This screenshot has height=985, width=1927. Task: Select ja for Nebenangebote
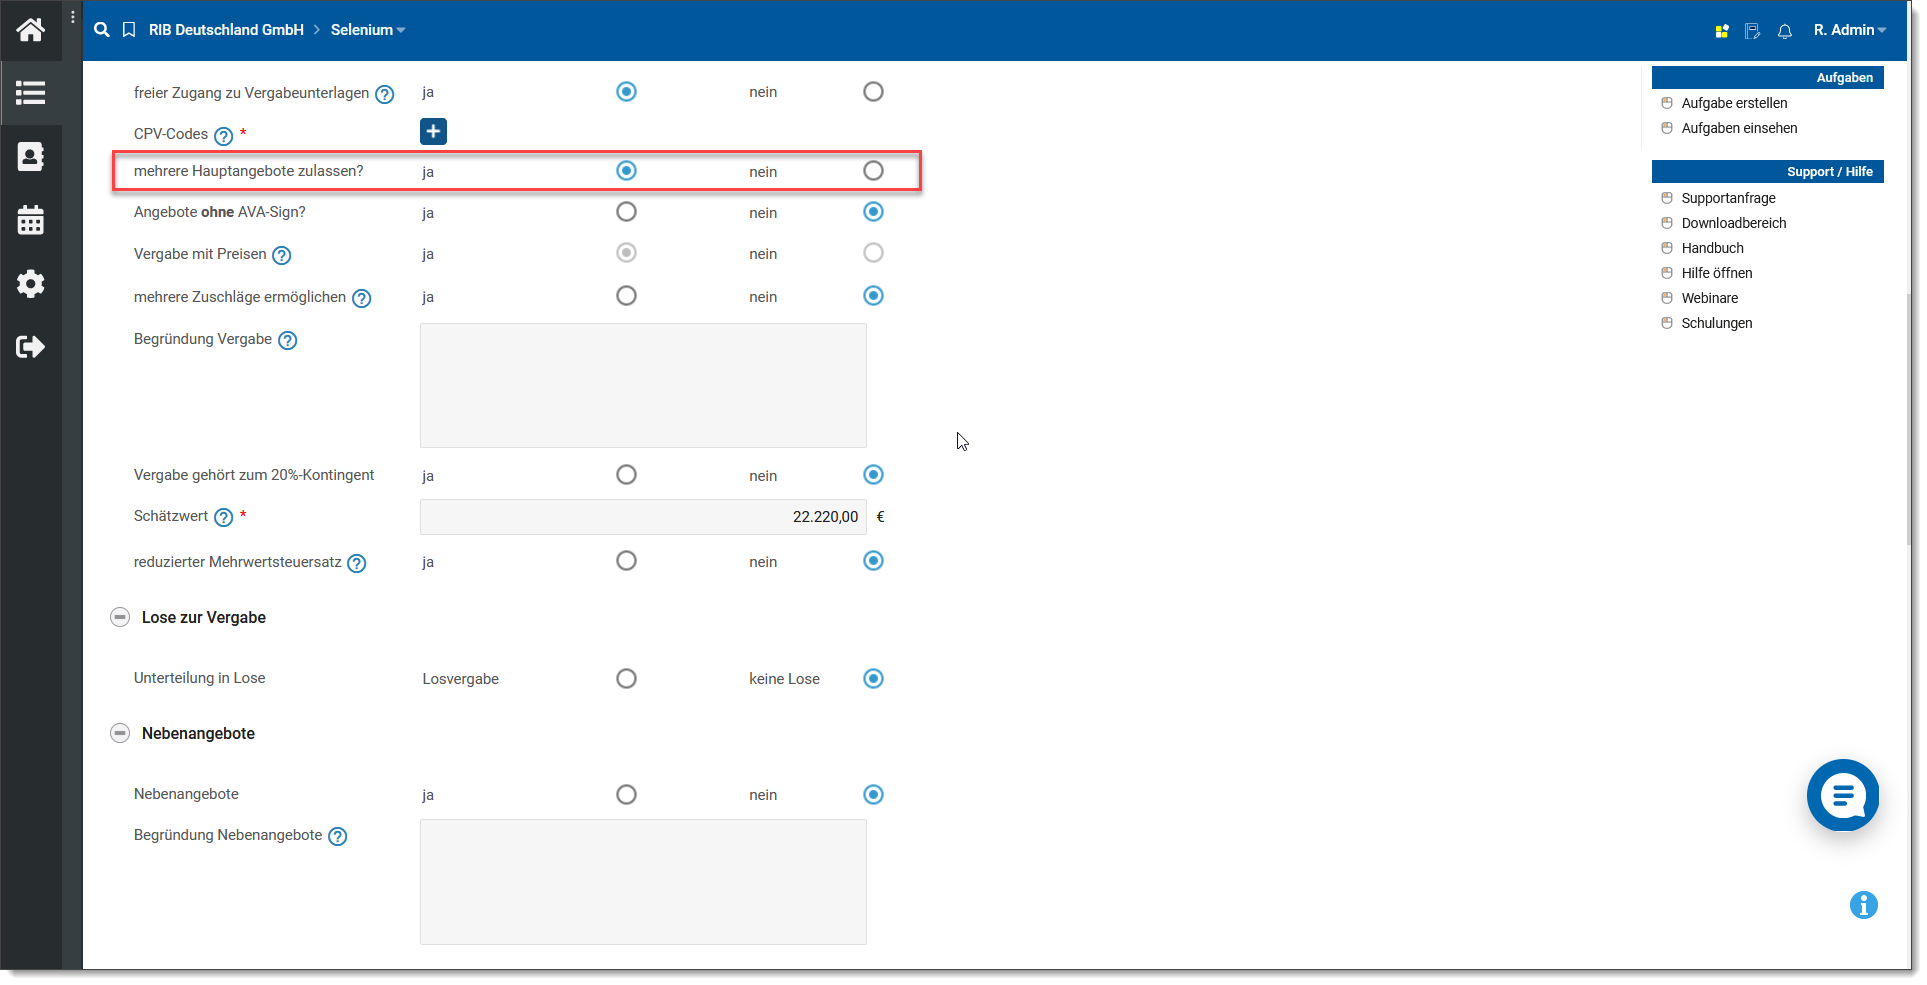pos(626,795)
